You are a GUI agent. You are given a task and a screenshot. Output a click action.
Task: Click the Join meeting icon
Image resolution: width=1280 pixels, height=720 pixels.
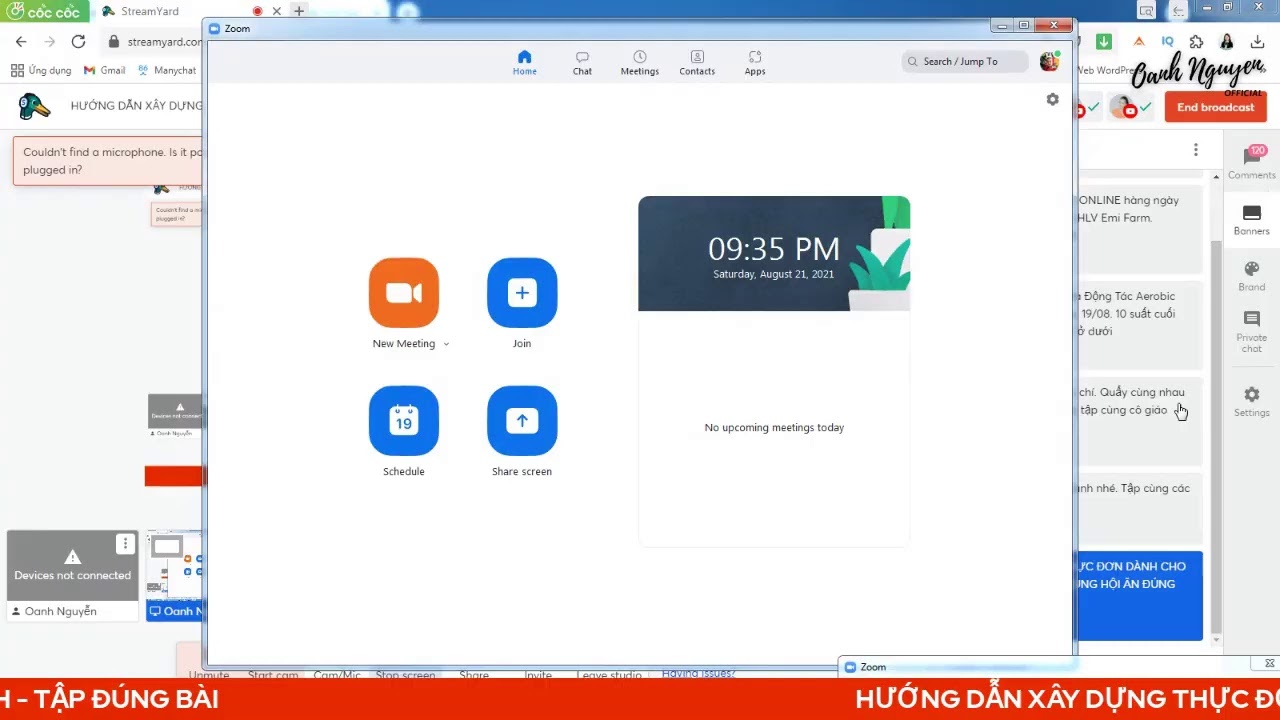coord(522,293)
